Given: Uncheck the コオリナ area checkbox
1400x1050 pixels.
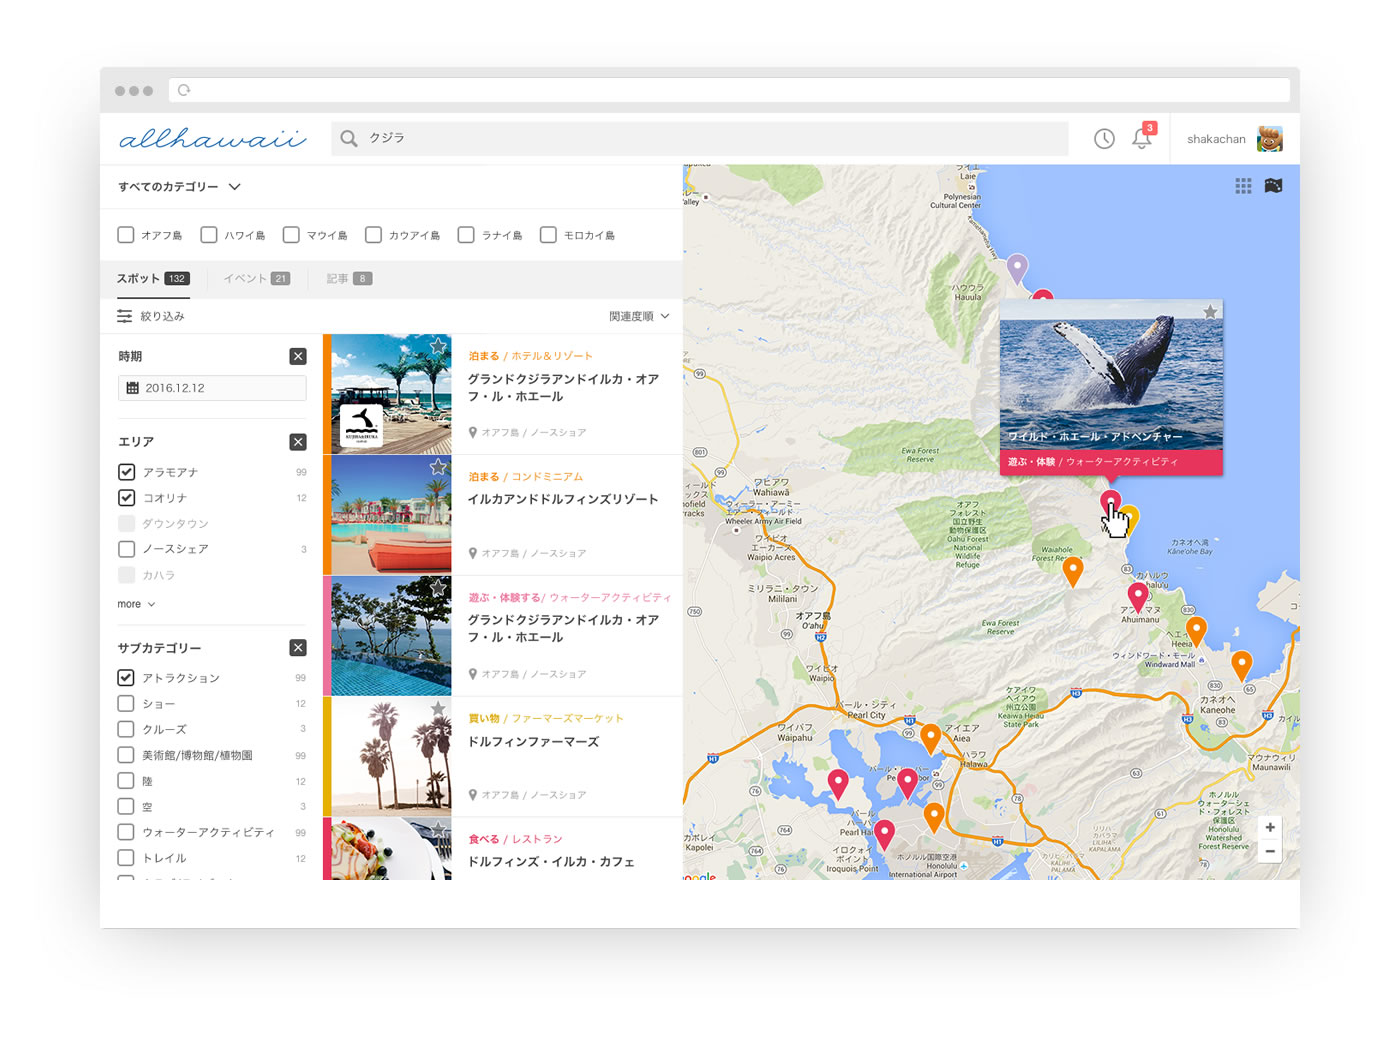Looking at the screenshot, I should pos(126,498).
